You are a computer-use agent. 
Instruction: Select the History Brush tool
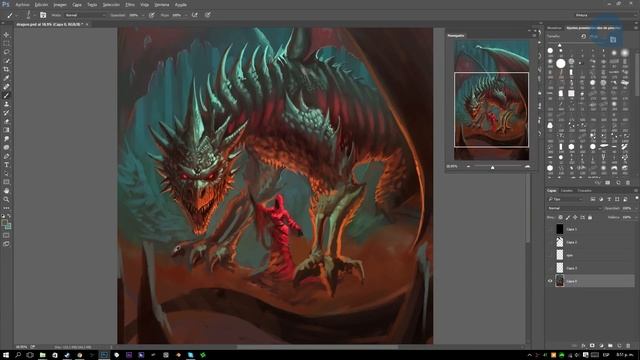[x=6, y=113]
